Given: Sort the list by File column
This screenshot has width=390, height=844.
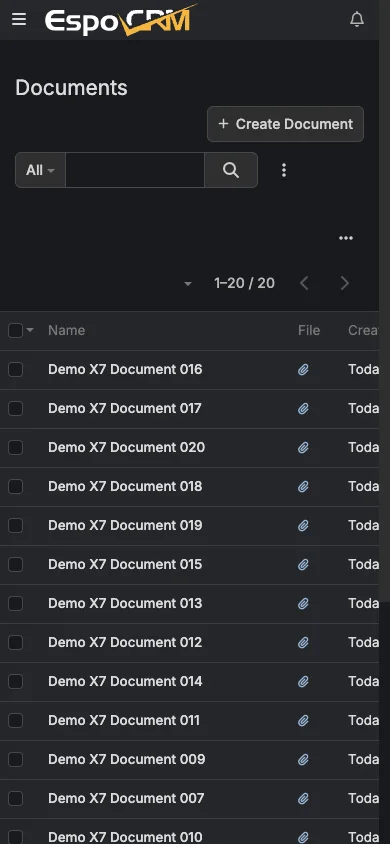Looking at the screenshot, I should (x=309, y=330).
